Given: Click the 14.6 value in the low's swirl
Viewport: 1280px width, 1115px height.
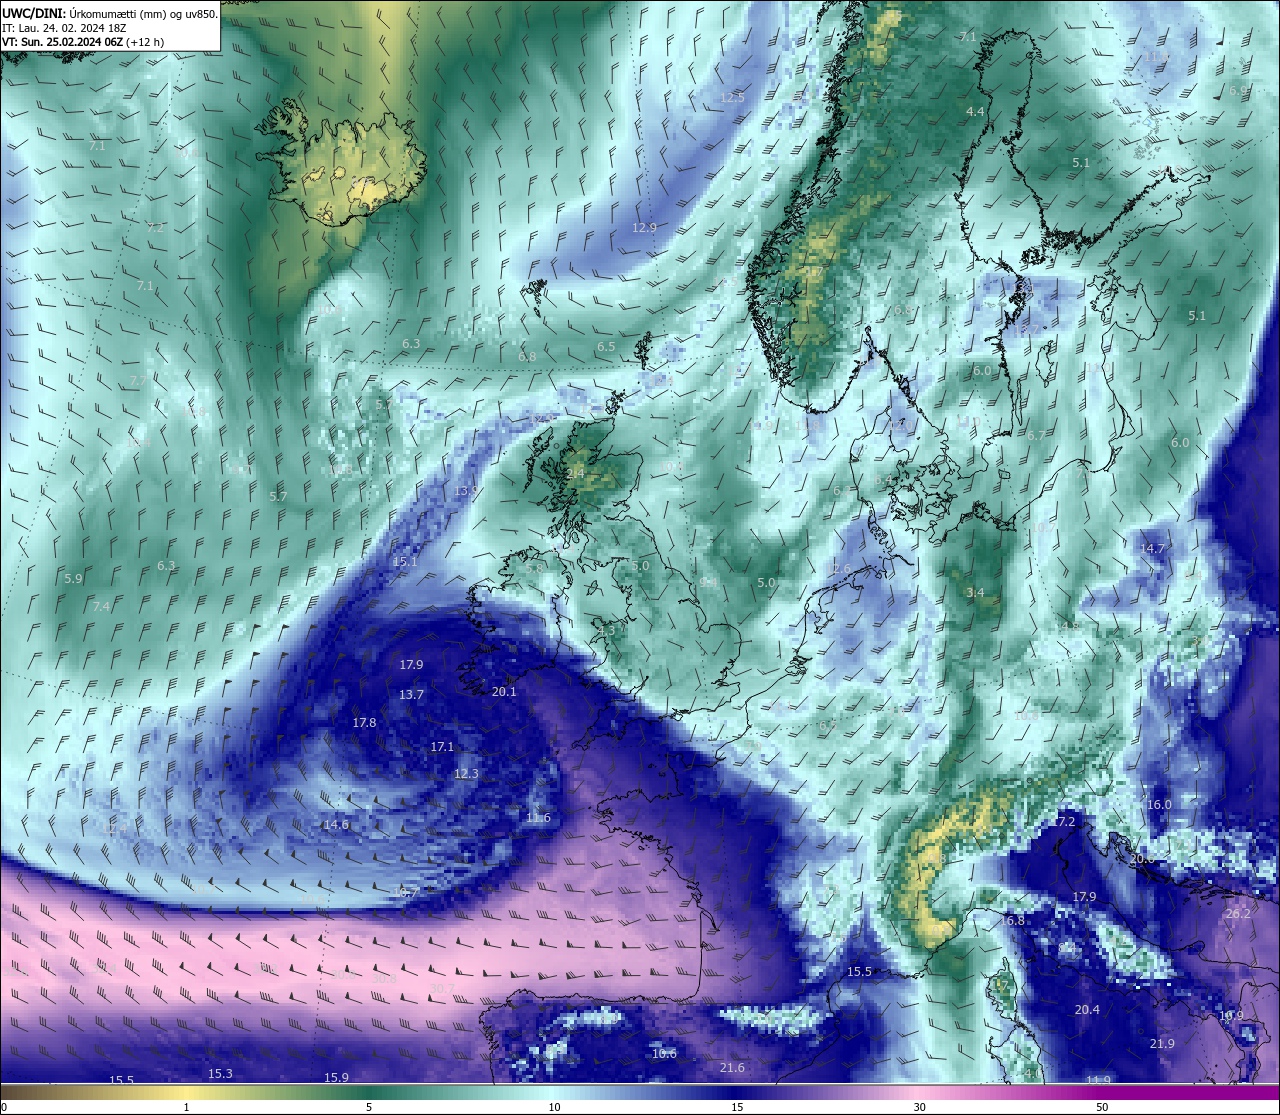Looking at the screenshot, I should (x=336, y=825).
